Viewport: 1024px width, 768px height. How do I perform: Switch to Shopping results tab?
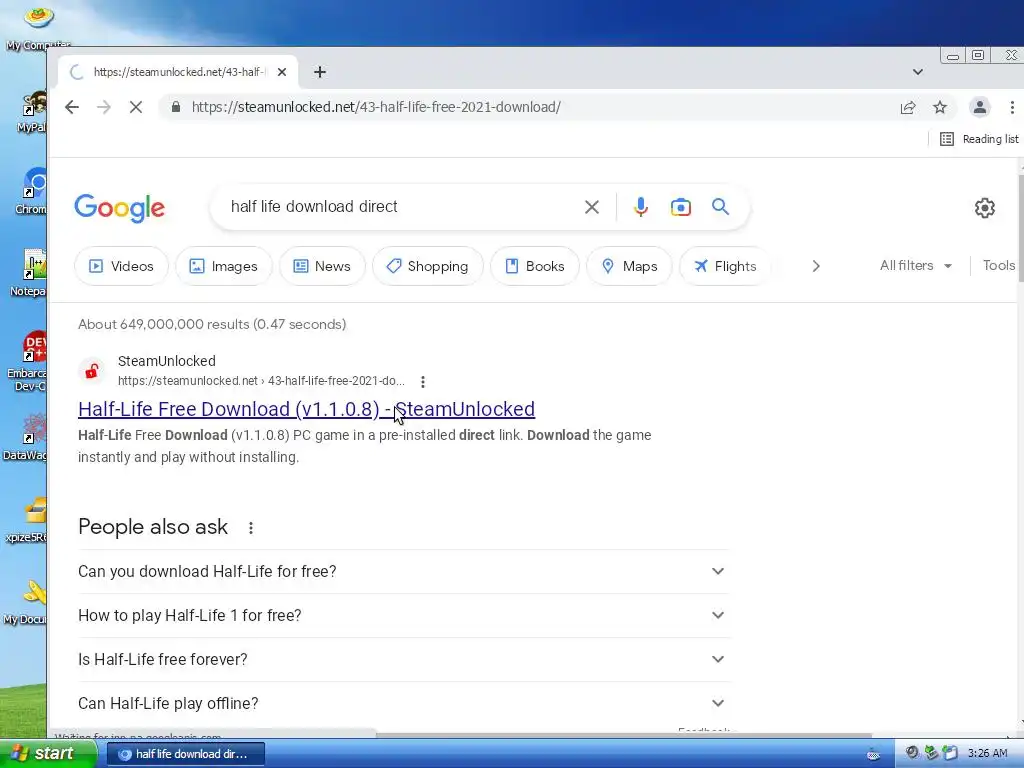[x=428, y=266]
